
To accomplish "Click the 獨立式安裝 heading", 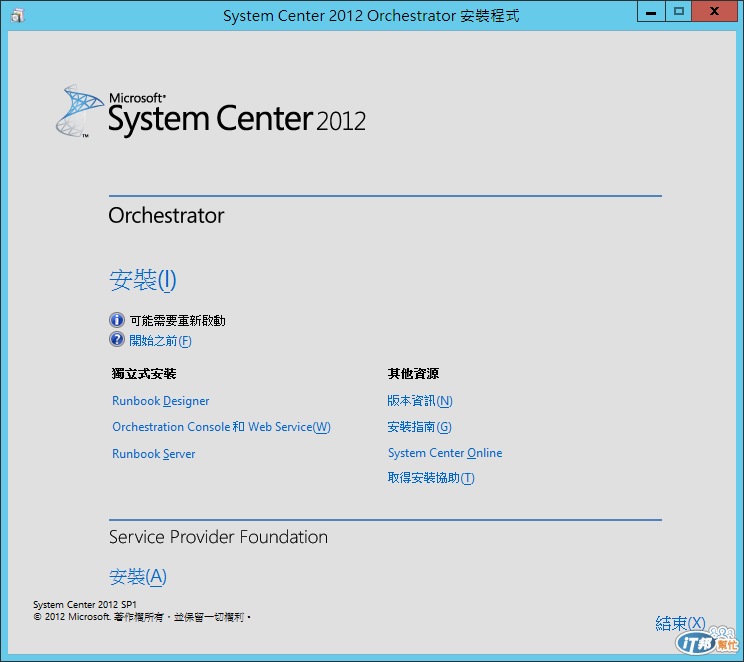I will click(144, 373).
